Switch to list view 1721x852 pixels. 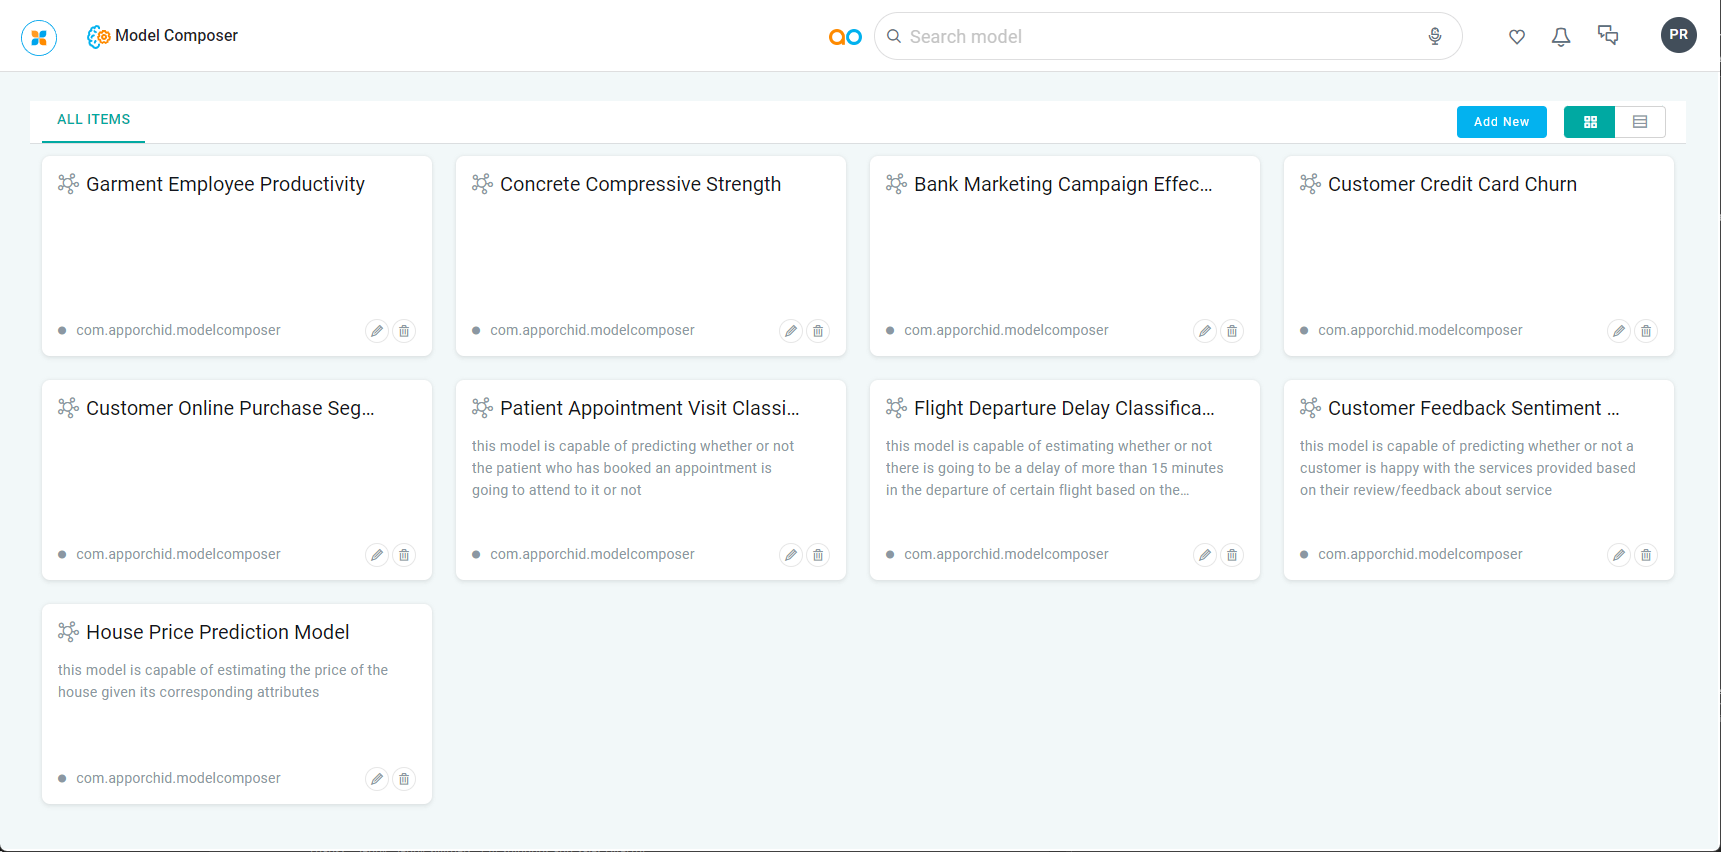point(1640,122)
